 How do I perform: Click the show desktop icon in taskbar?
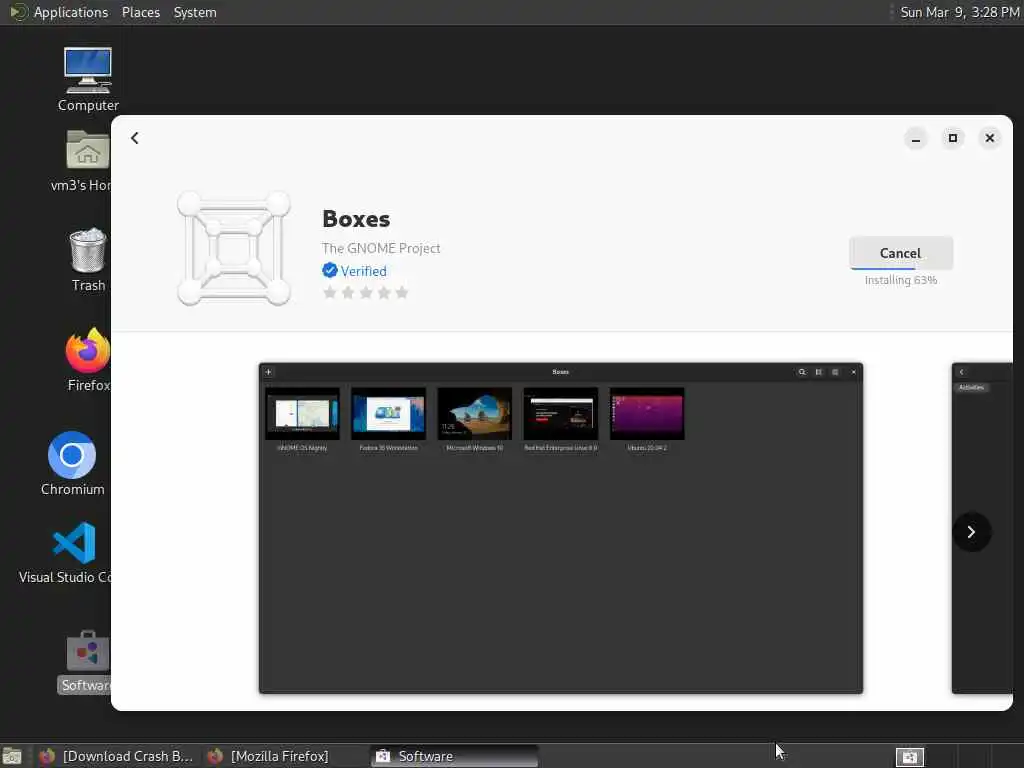coord(12,756)
